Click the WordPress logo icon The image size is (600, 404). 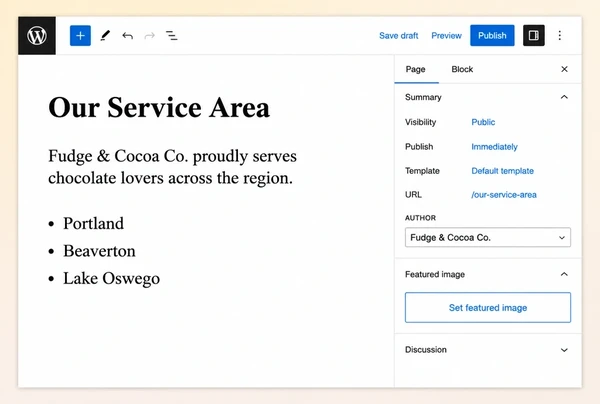(x=37, y=36)
